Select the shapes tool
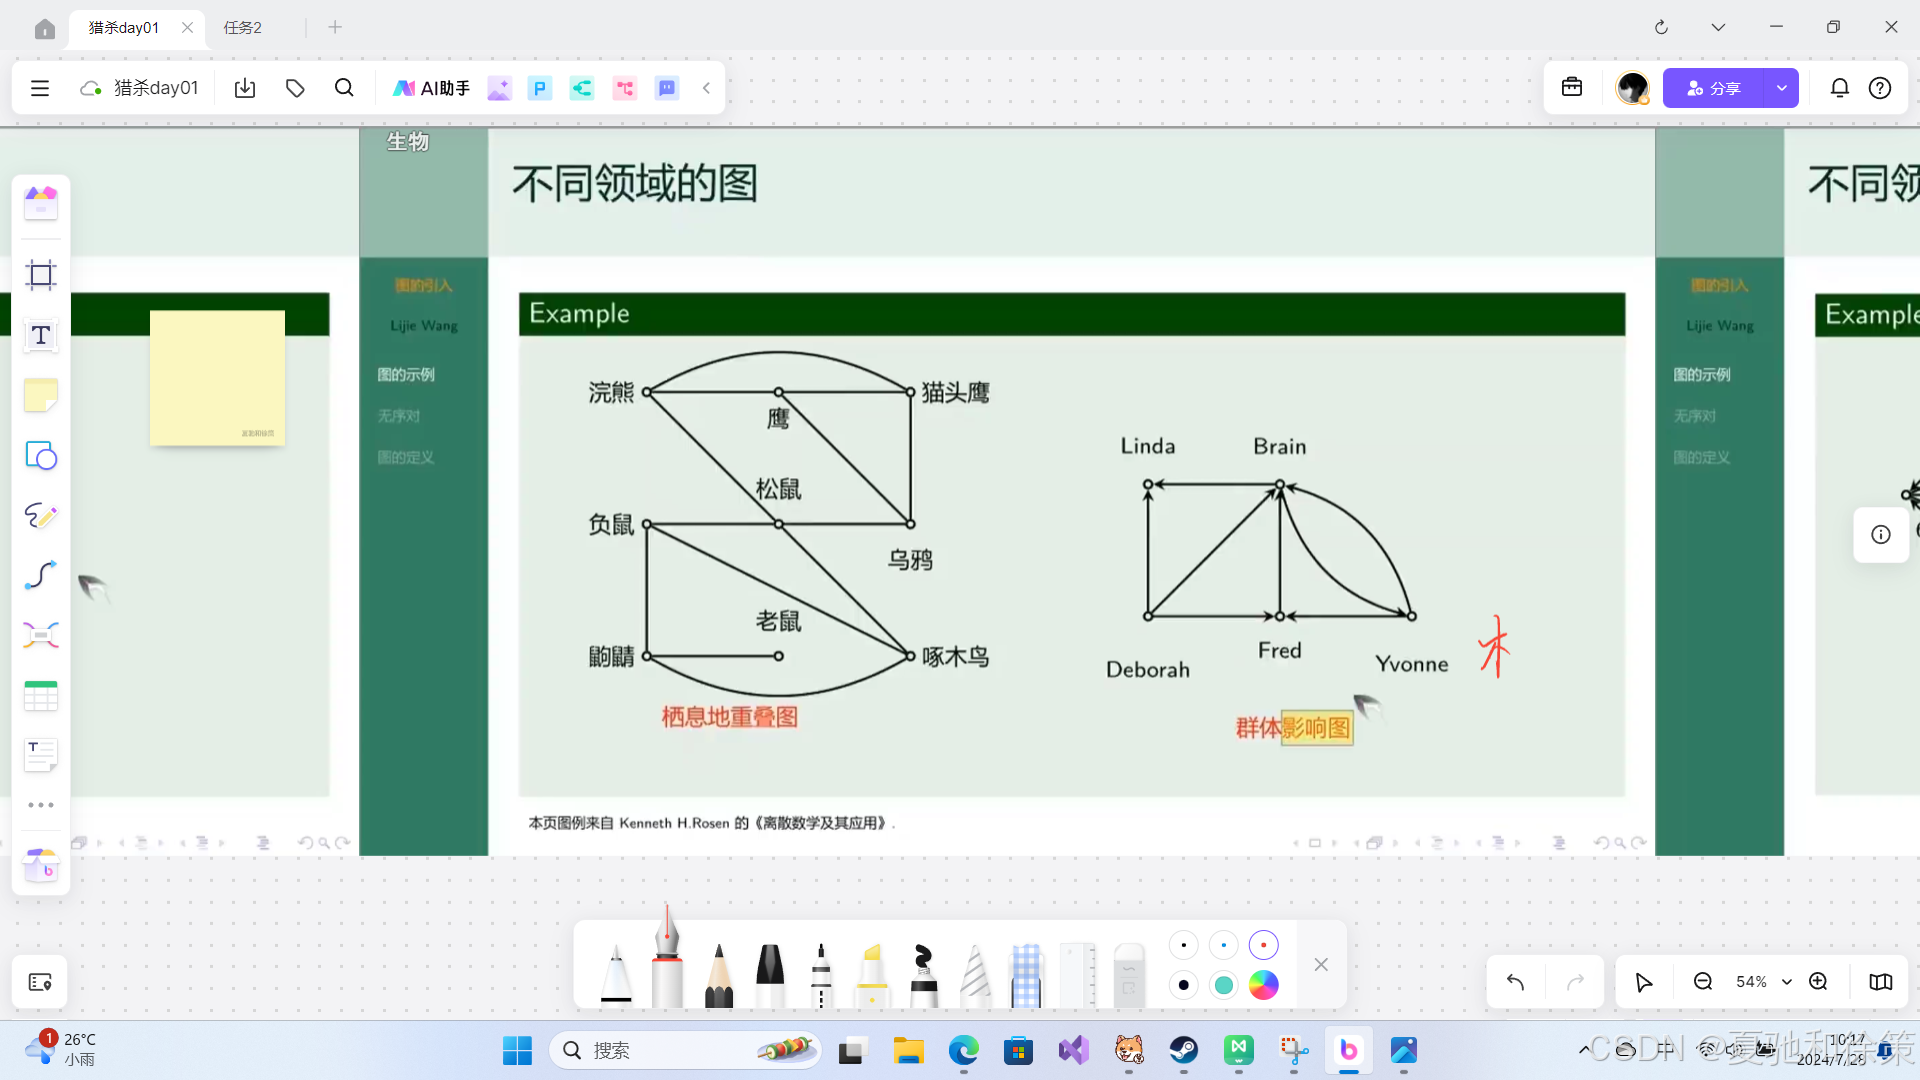This screenshot has height=1080, width=1920. [41, 456]
